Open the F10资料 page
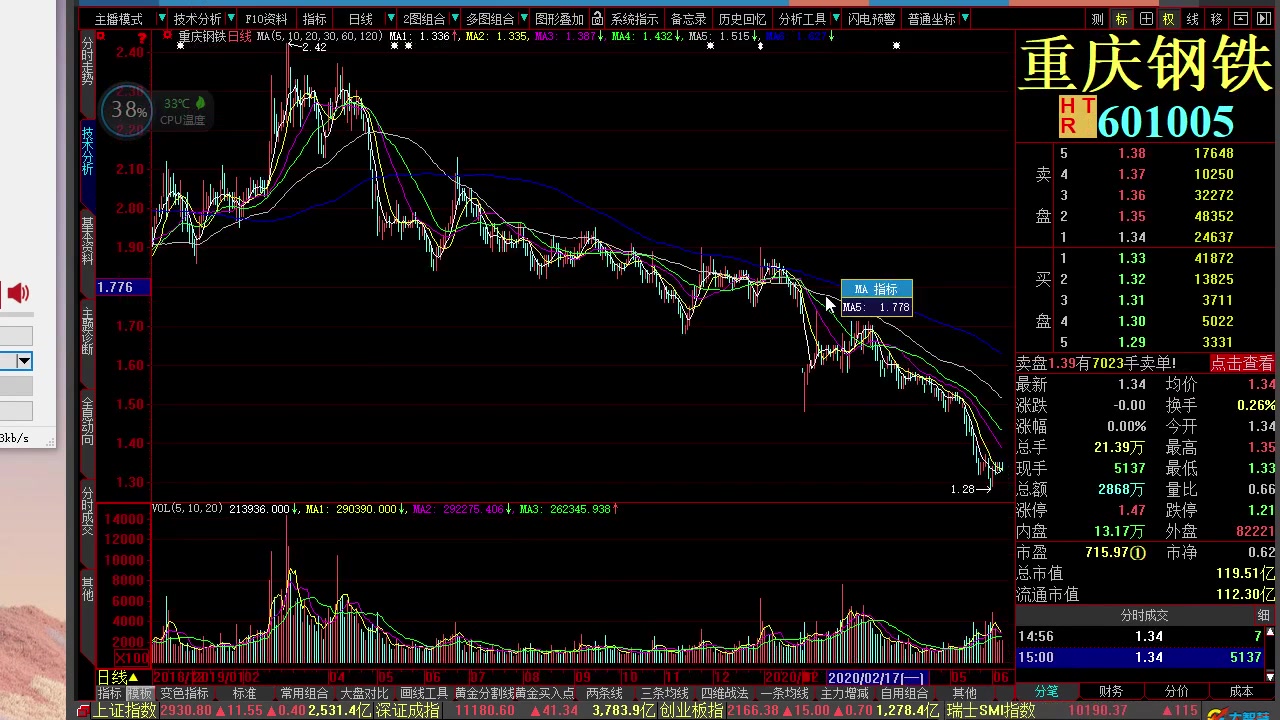The image size is (1280, 720). 266,19
